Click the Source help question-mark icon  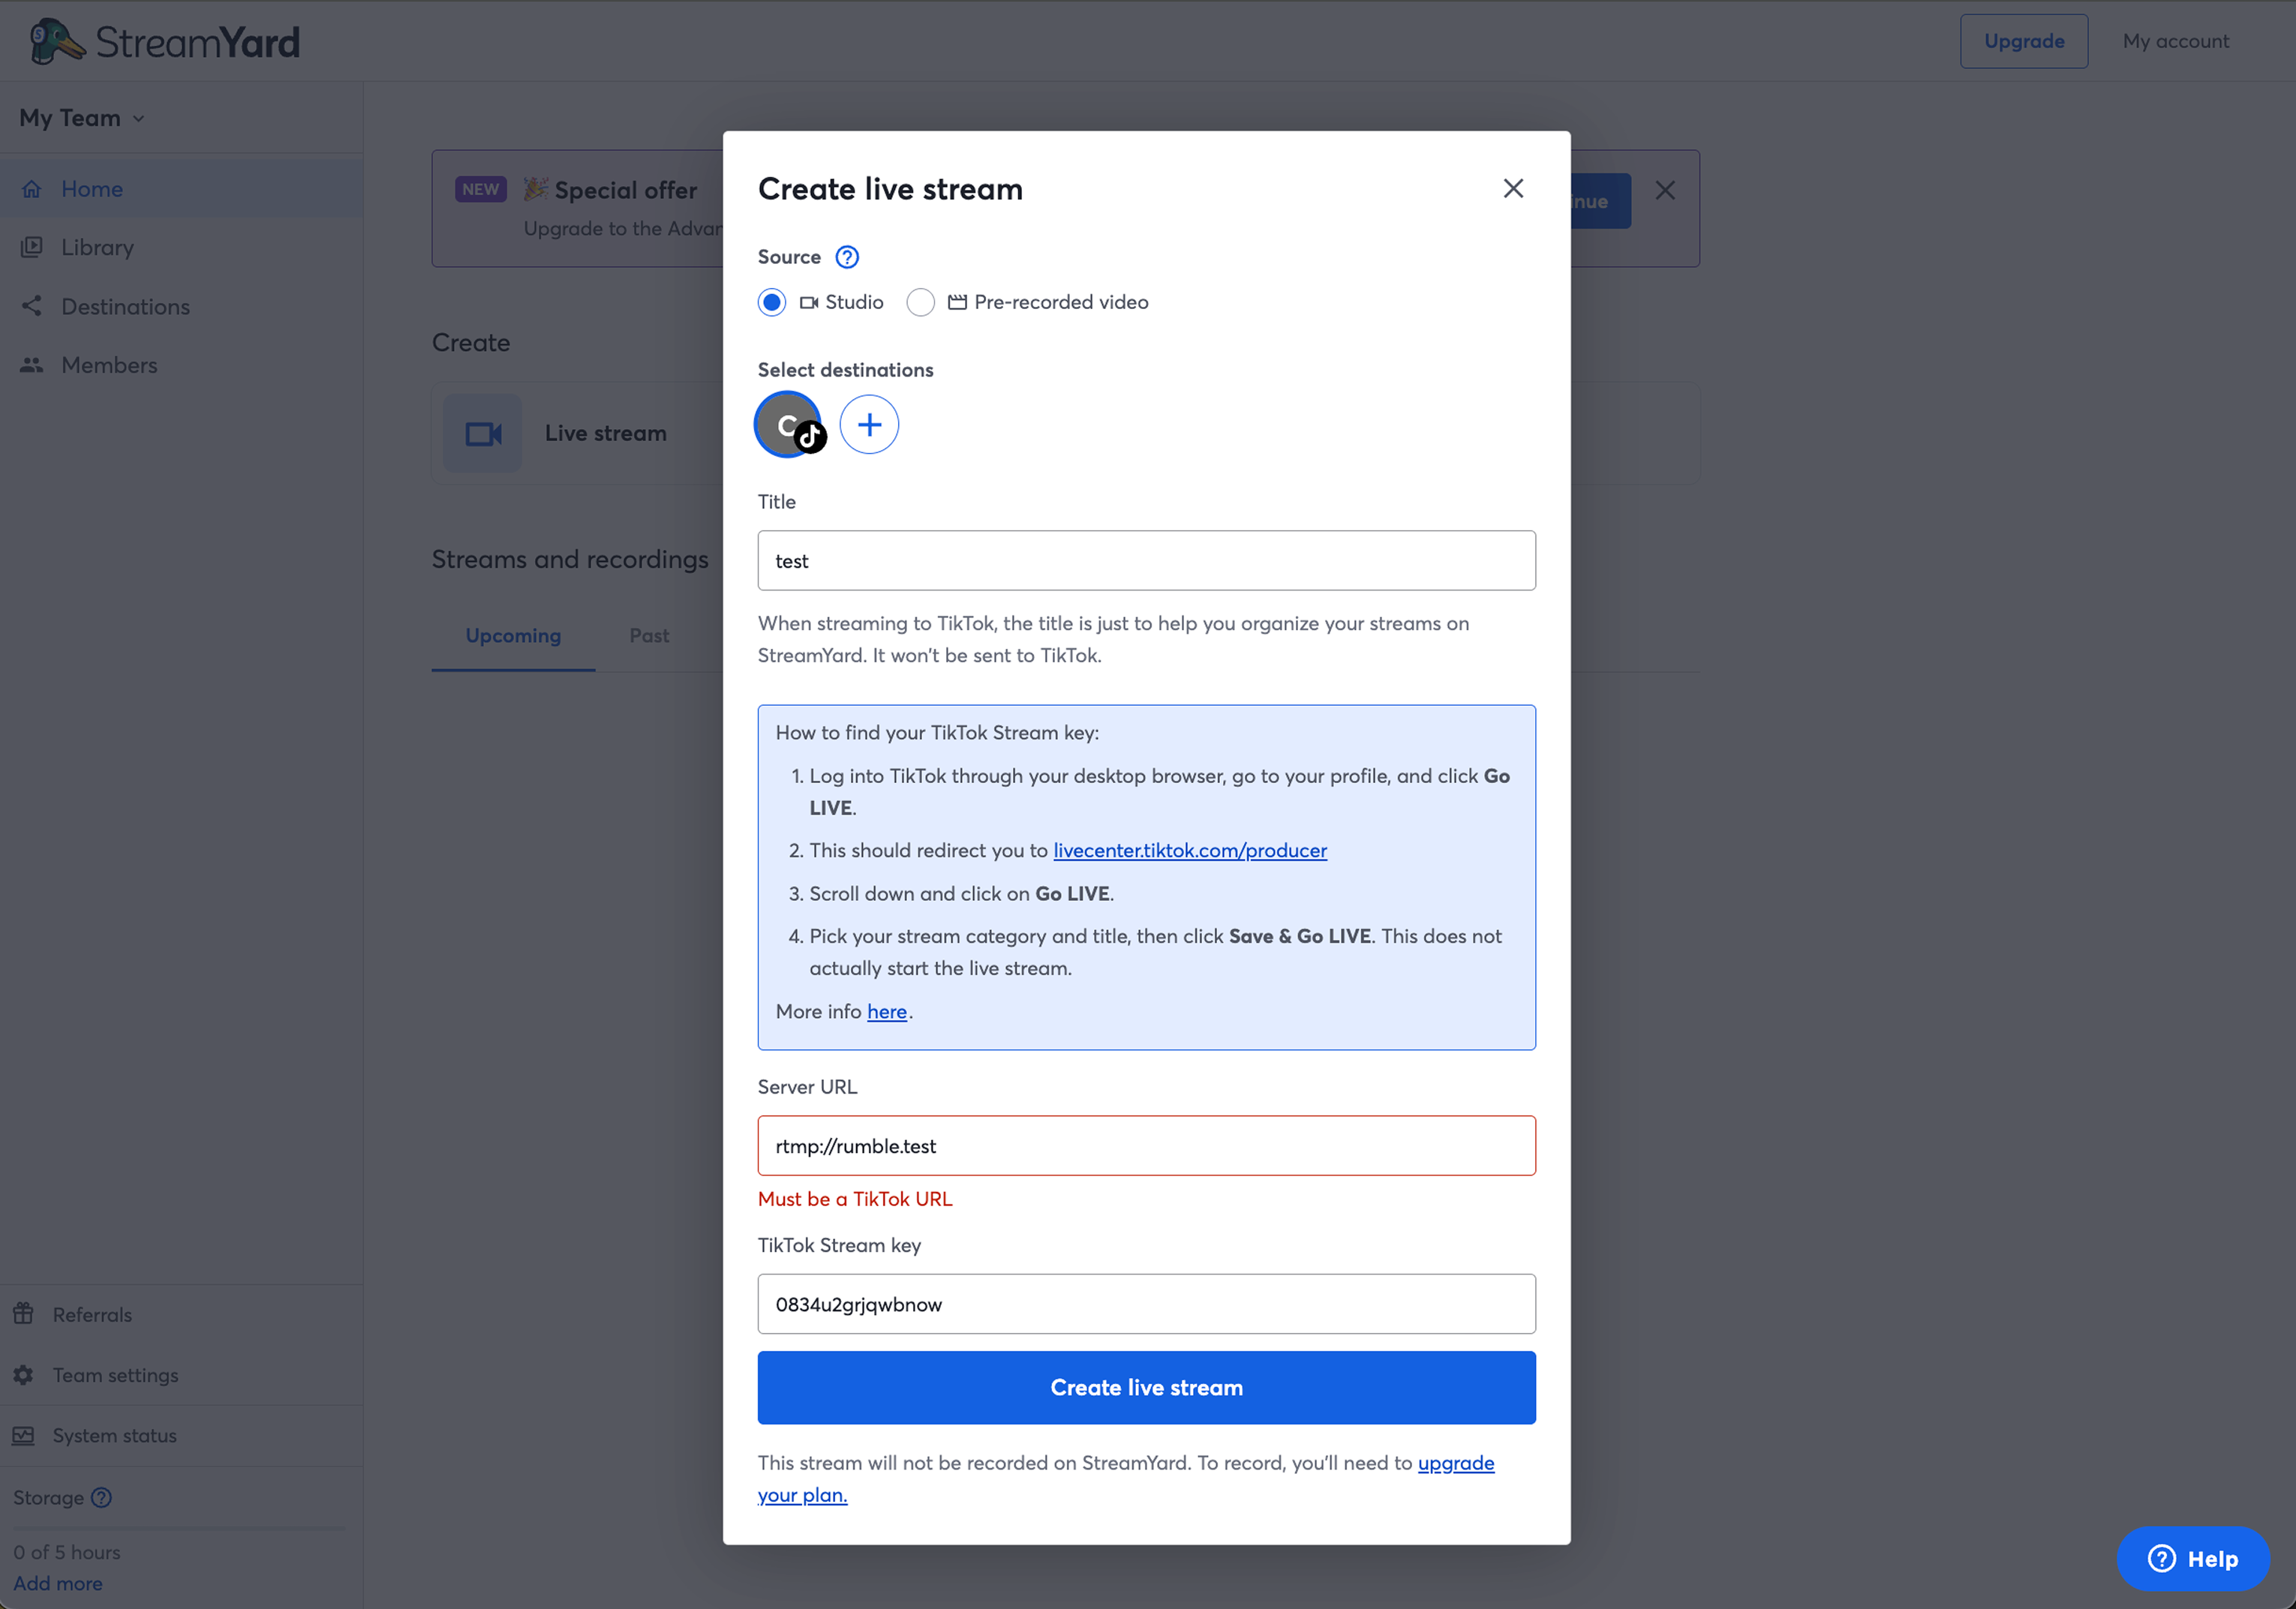pyautogui.click(x=847, y=257)
